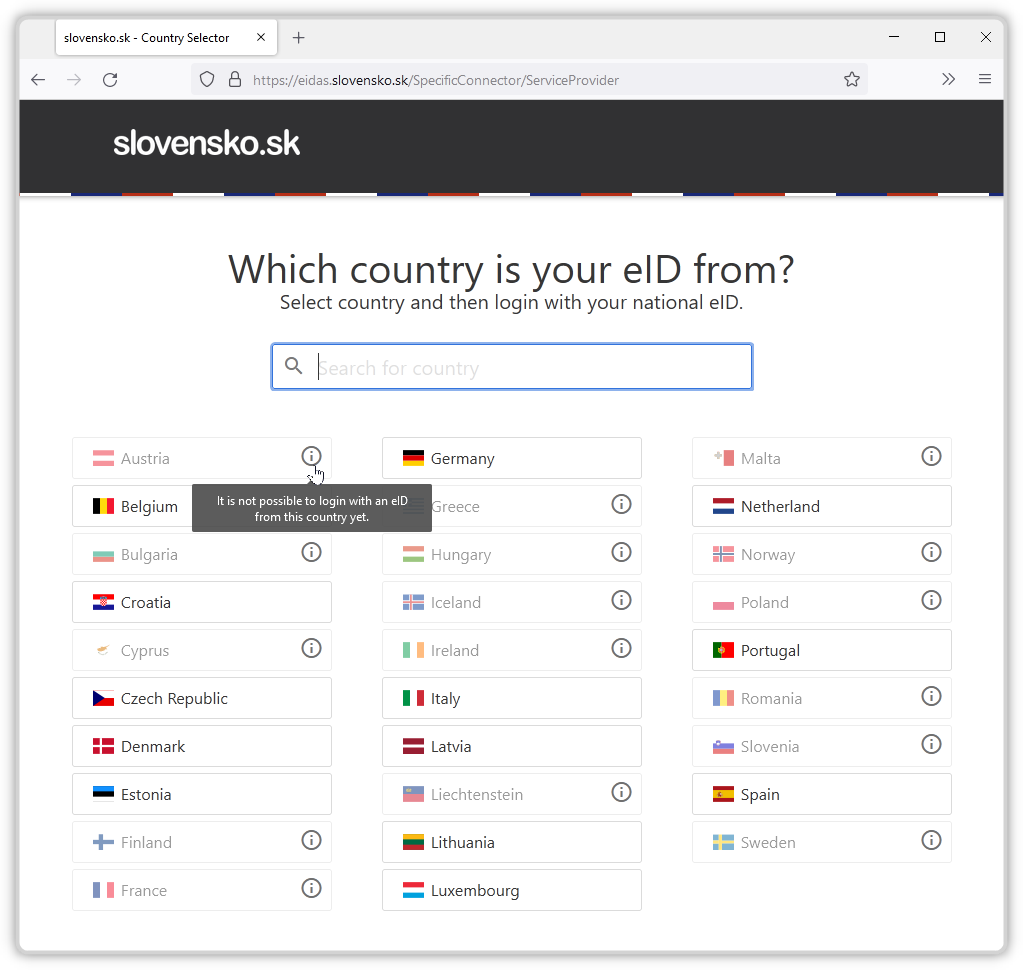
Task: Click the info icon beside Liechtenstein
Action: click(621, 792)
